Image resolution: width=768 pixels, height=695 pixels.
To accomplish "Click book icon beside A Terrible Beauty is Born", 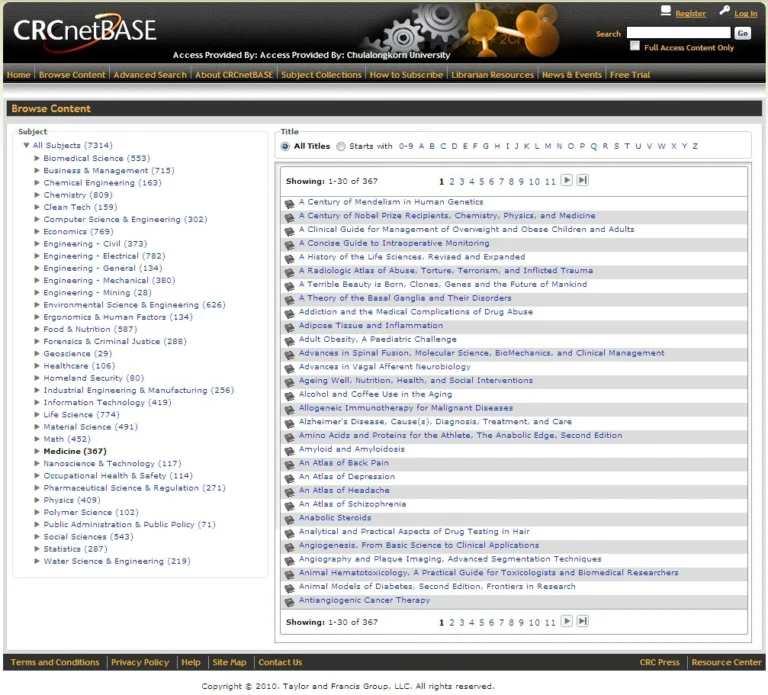I will 289,286.
